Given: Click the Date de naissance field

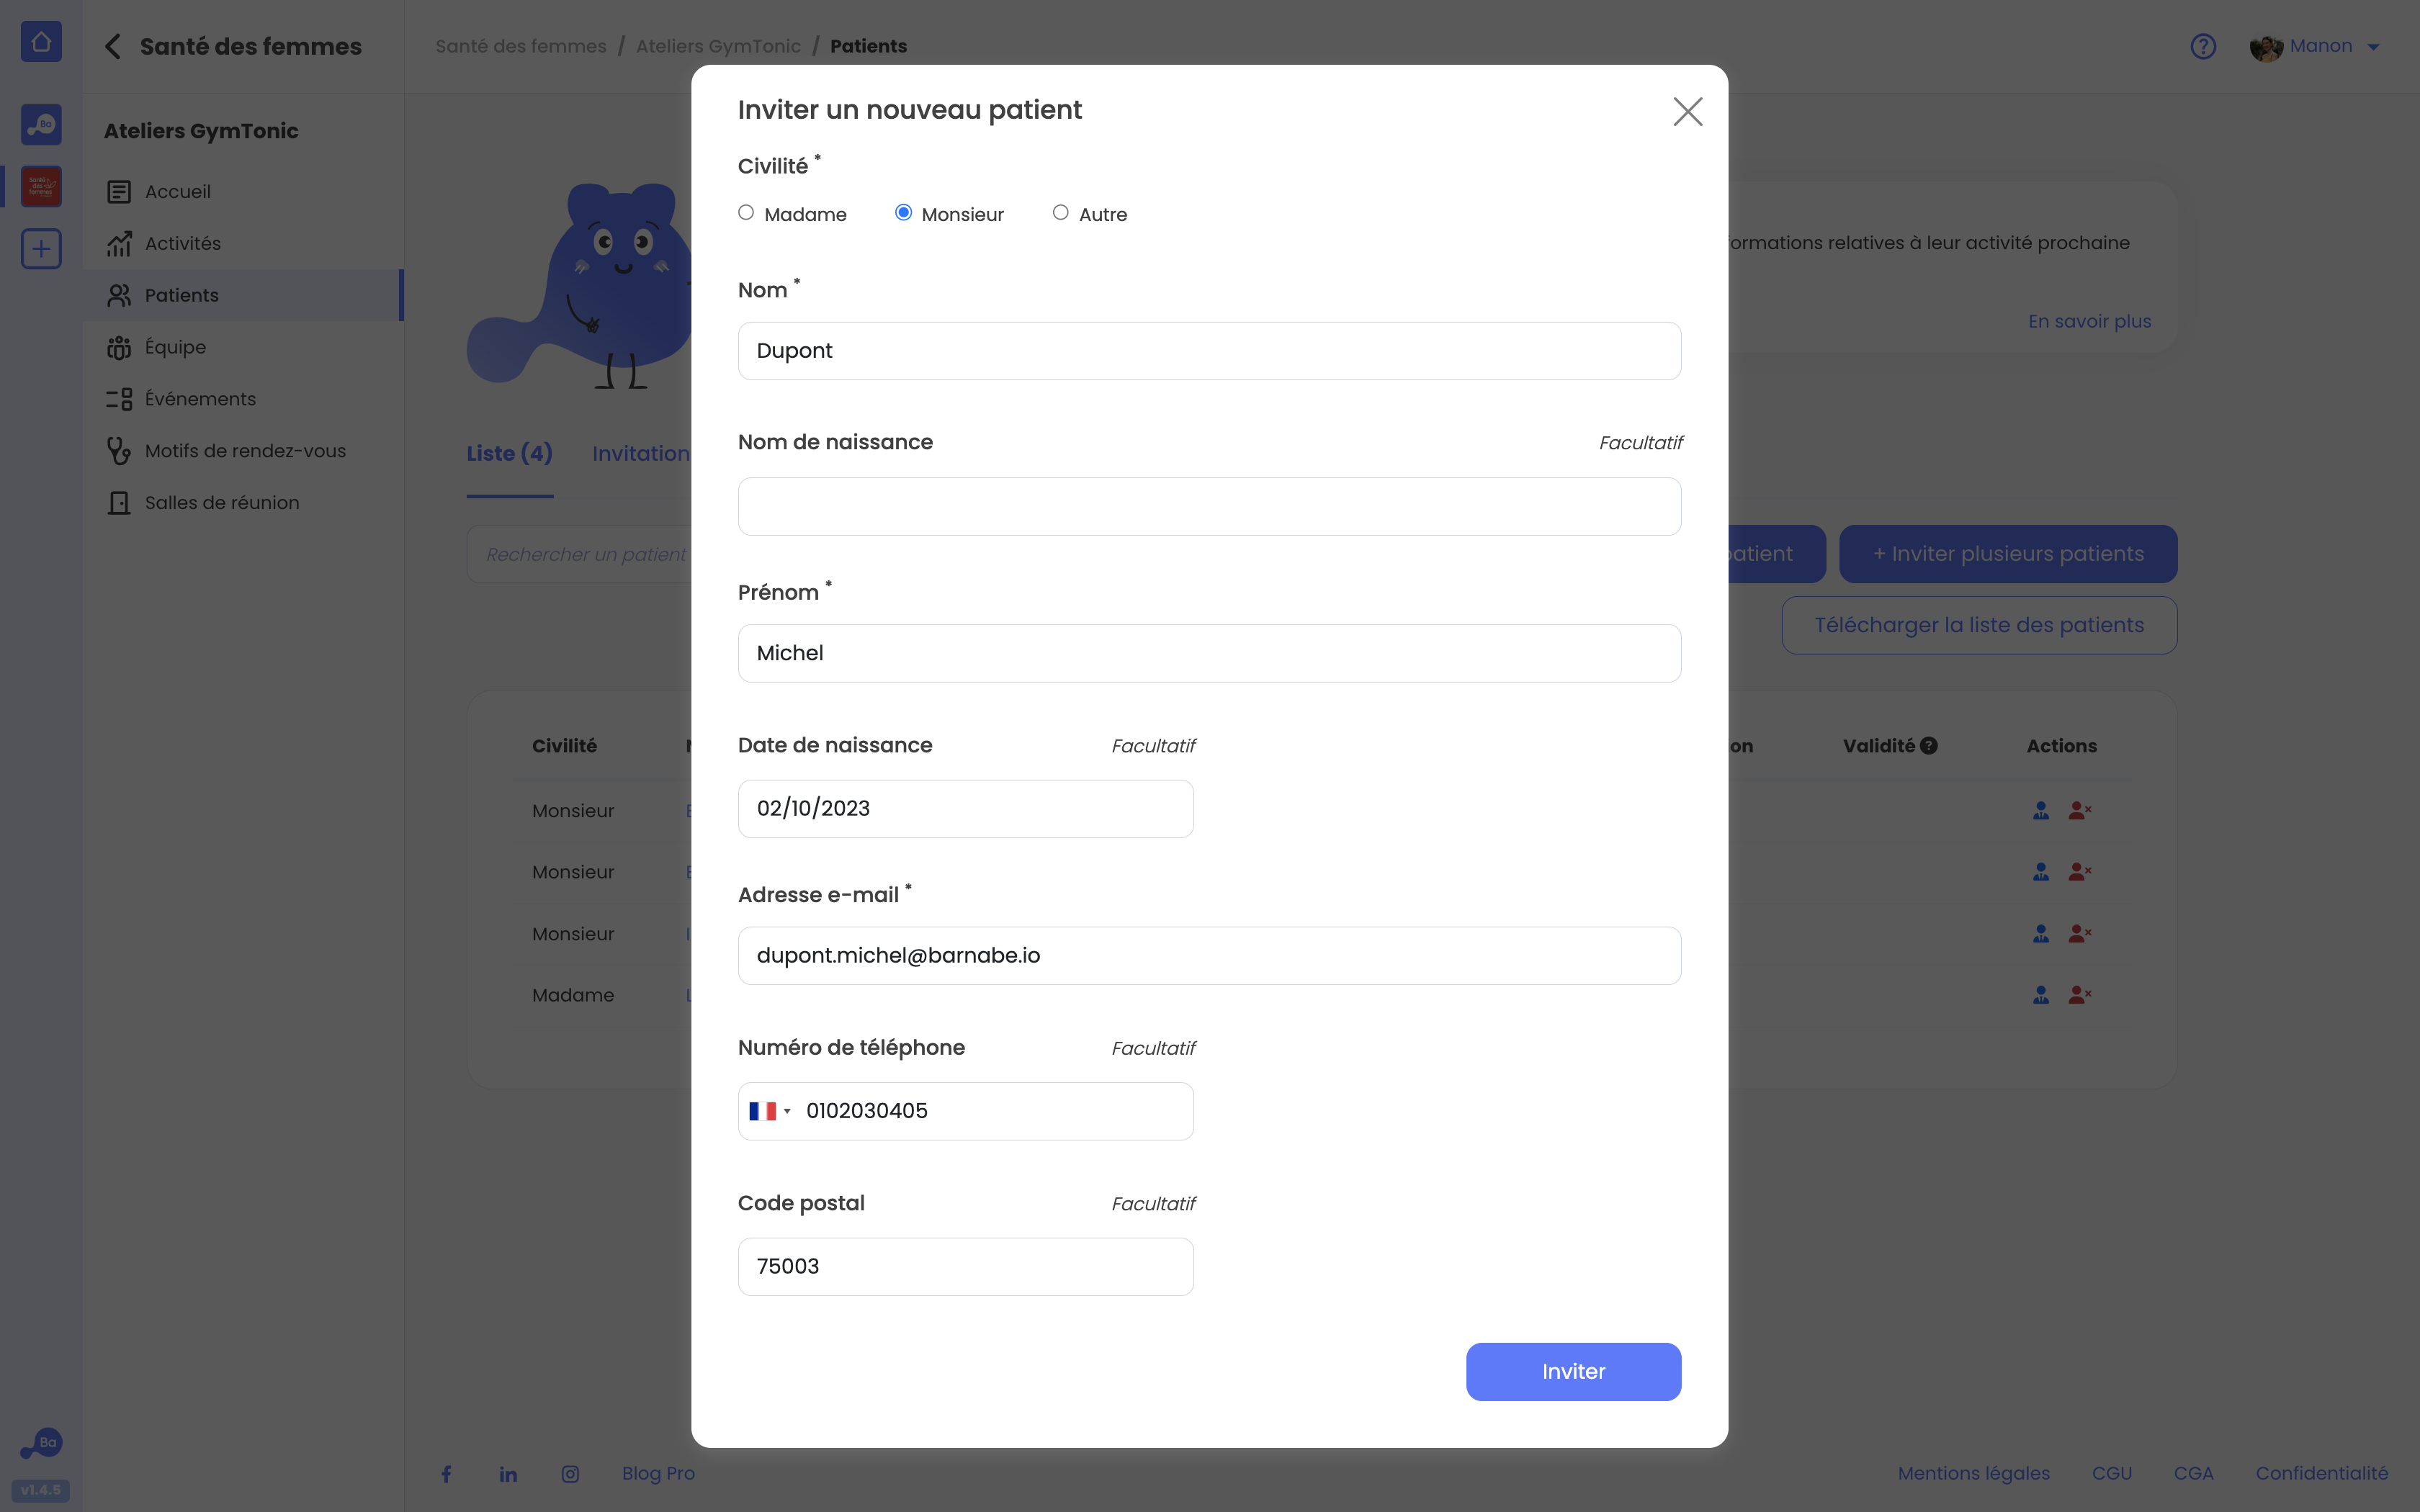Looking at the screenshot, I should click(965, 808).
